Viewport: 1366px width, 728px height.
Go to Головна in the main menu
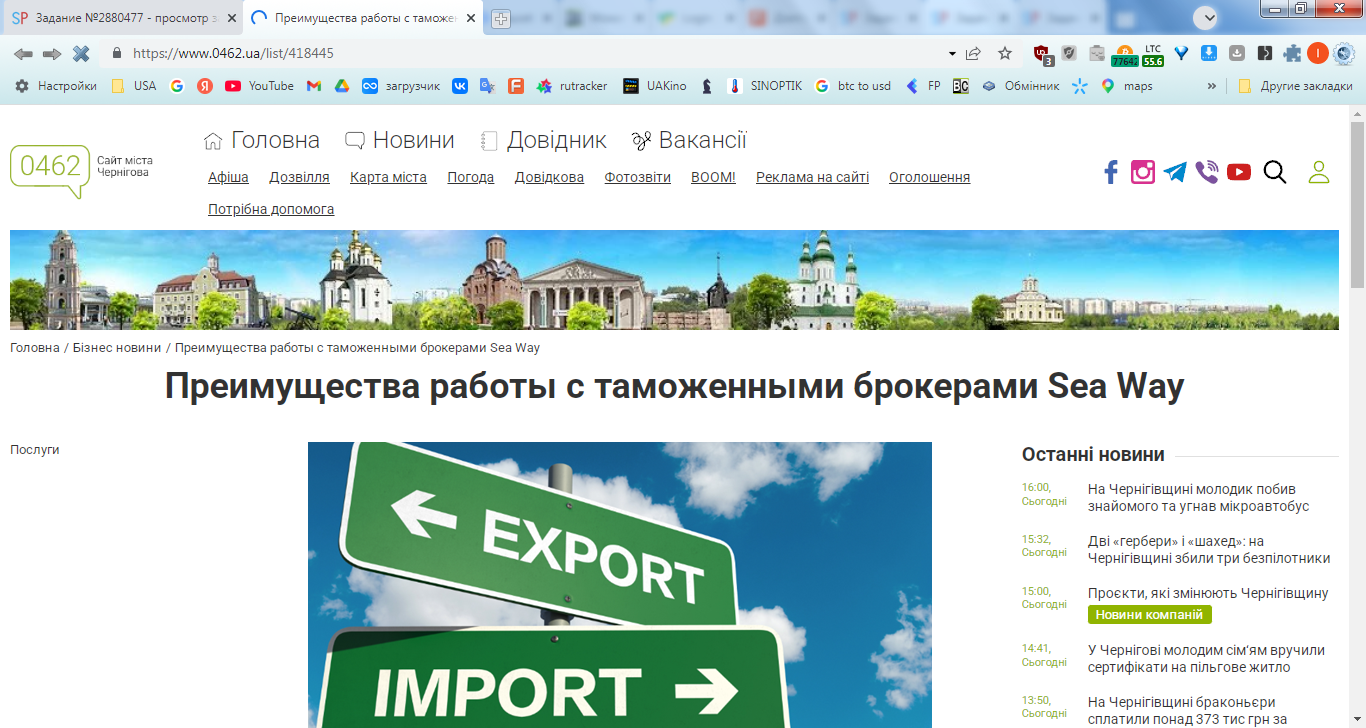262,141
